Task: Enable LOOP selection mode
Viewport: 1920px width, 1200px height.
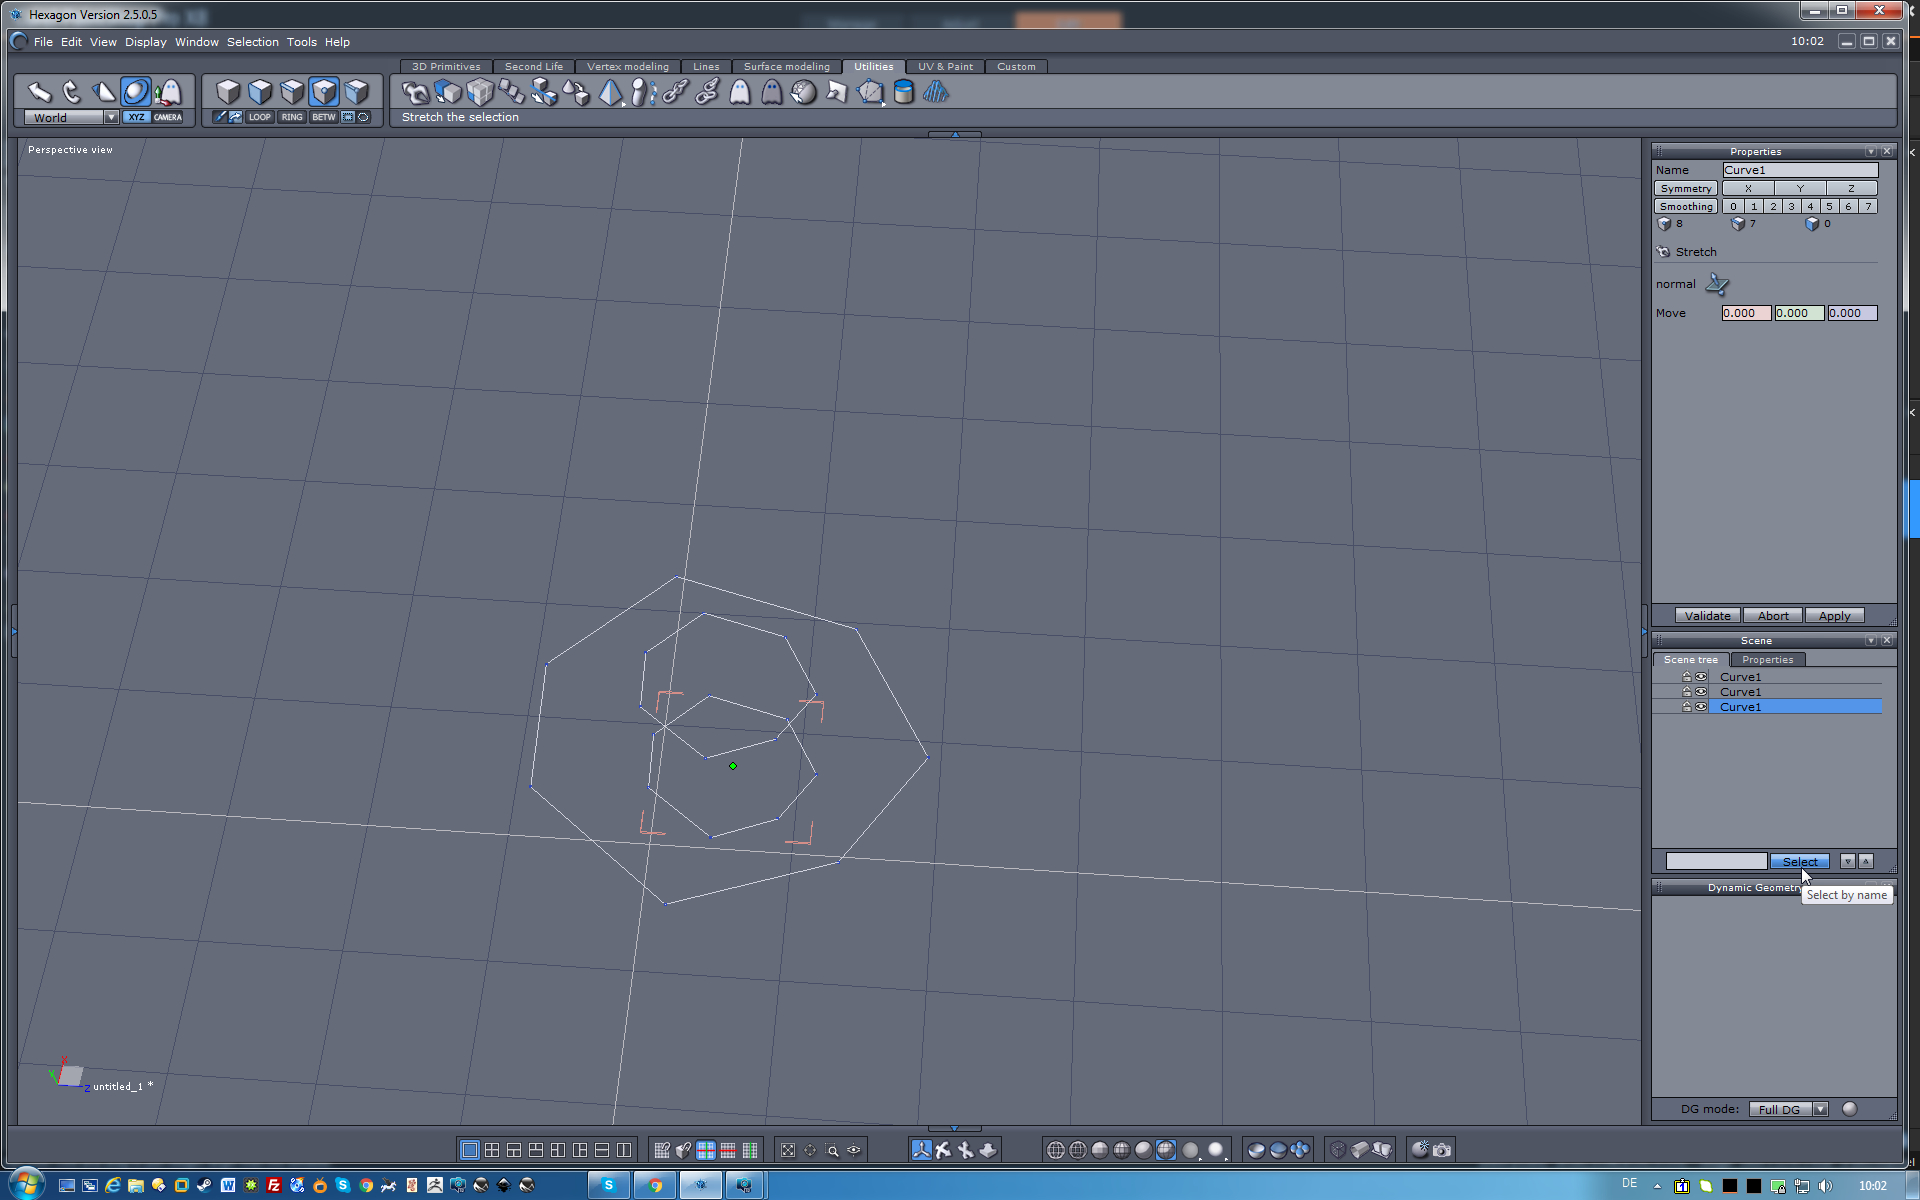Action: click(x=260, y=117)
